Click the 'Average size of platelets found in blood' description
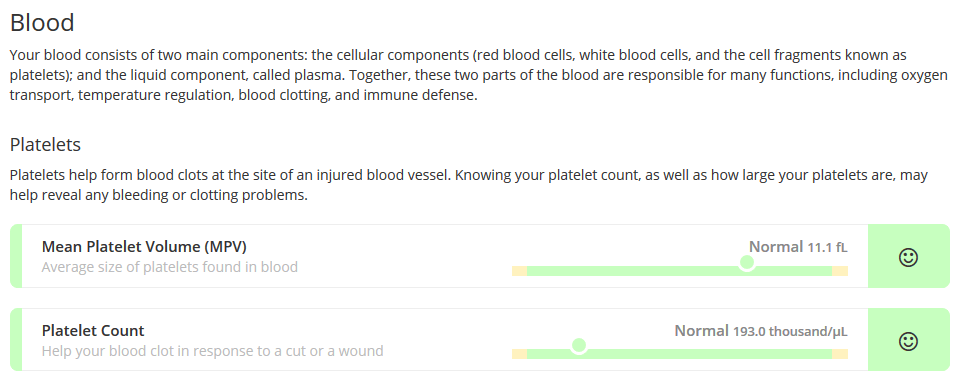Image resolution: width=964 pixels, height=385 pixels. pyautogui.click(x=170, y=267)
